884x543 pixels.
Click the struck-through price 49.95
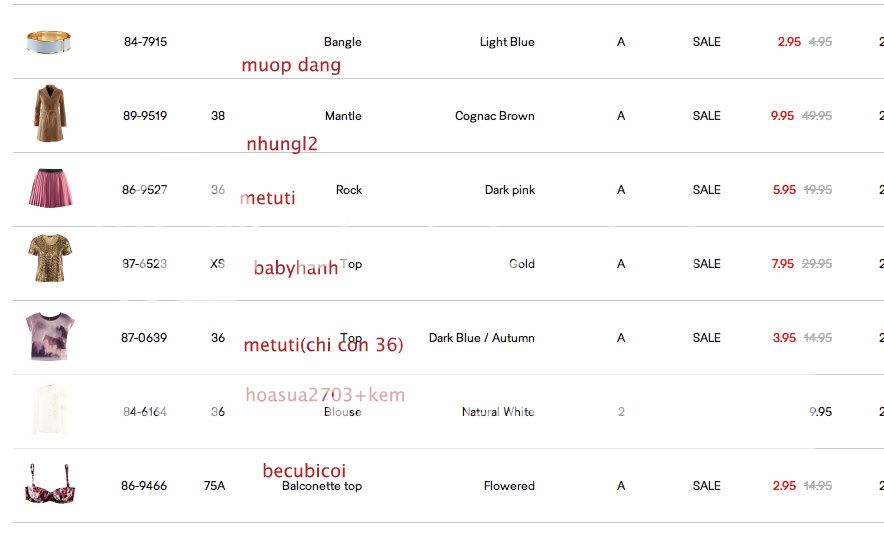817,116
